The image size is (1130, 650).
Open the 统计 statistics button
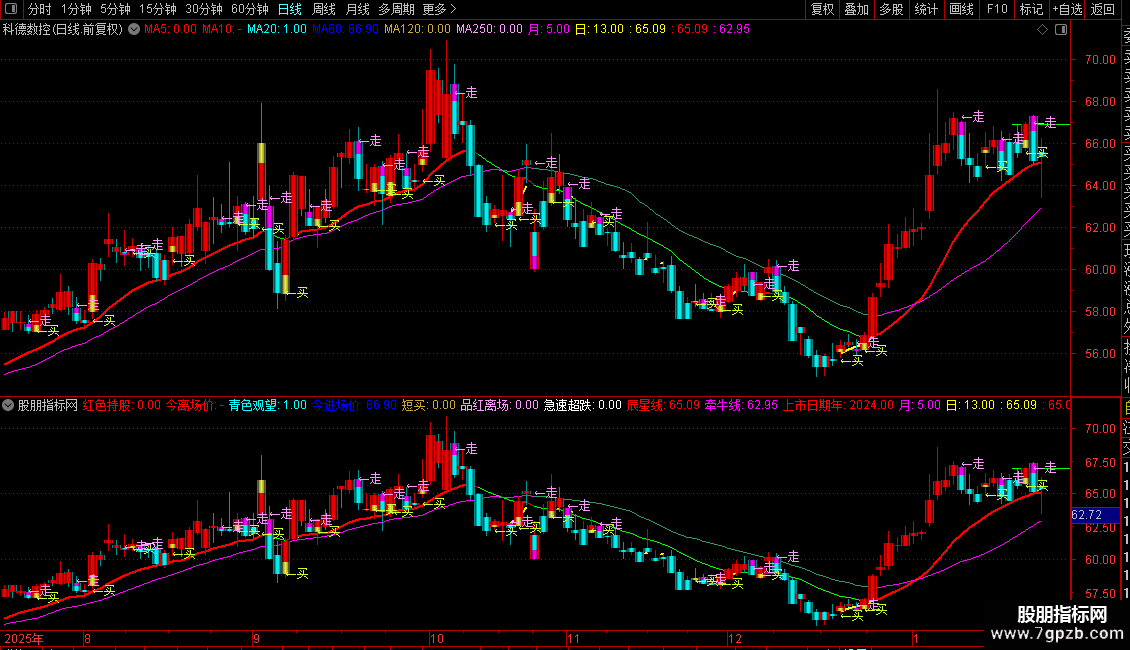click(926, 9)
